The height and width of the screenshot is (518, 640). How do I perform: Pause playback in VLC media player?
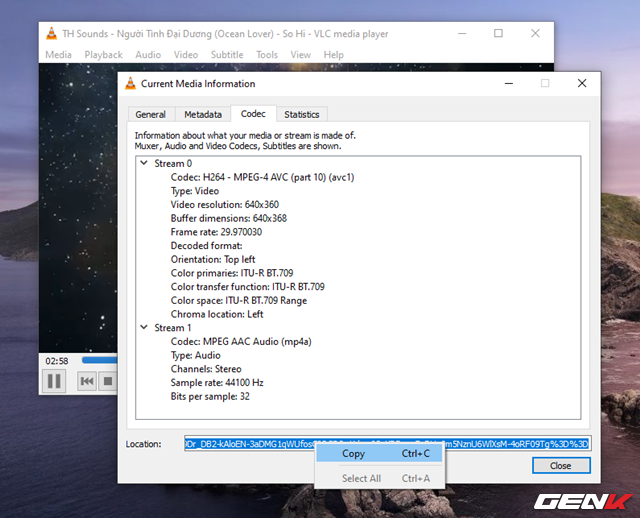[x=54, y=381]
